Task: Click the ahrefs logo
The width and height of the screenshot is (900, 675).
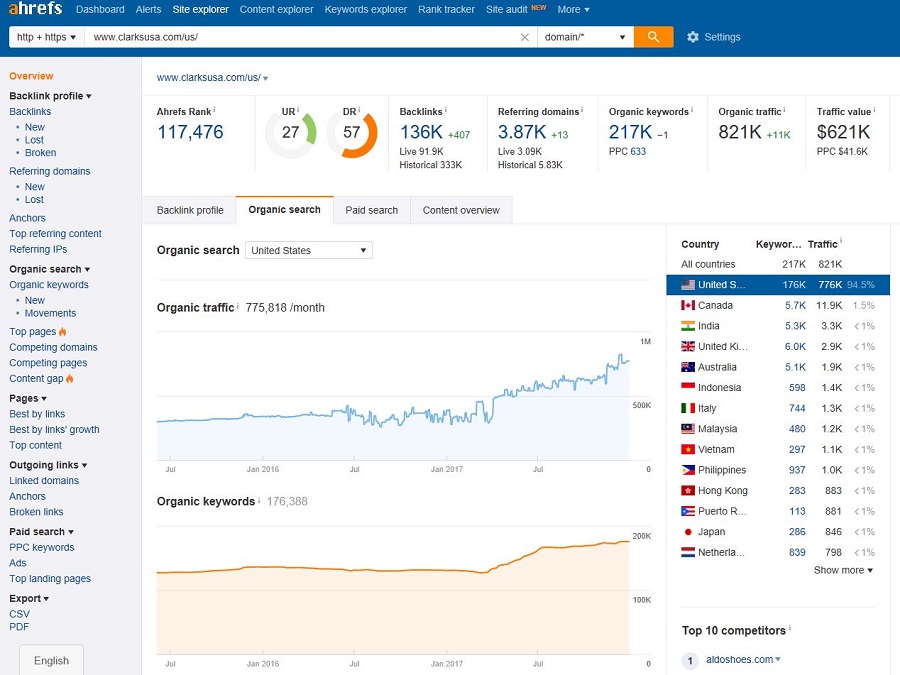Action: (35, 8)
